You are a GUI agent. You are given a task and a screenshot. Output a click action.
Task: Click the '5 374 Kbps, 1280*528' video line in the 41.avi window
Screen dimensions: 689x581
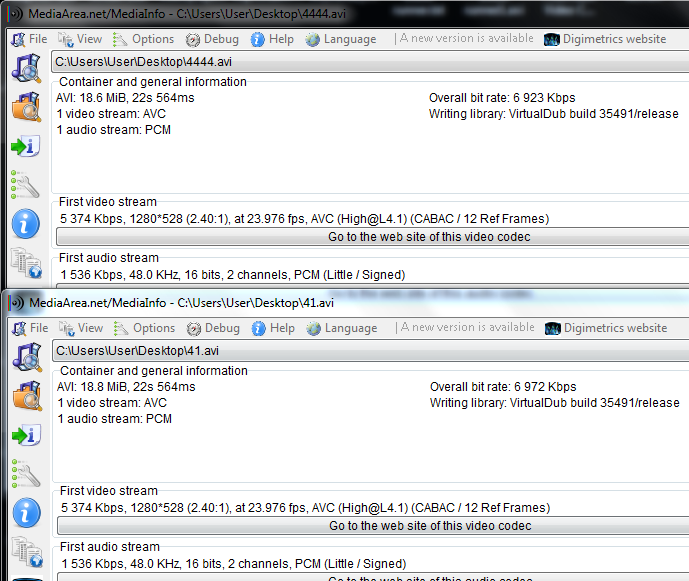pyautogui.click(x=305, y=507)
